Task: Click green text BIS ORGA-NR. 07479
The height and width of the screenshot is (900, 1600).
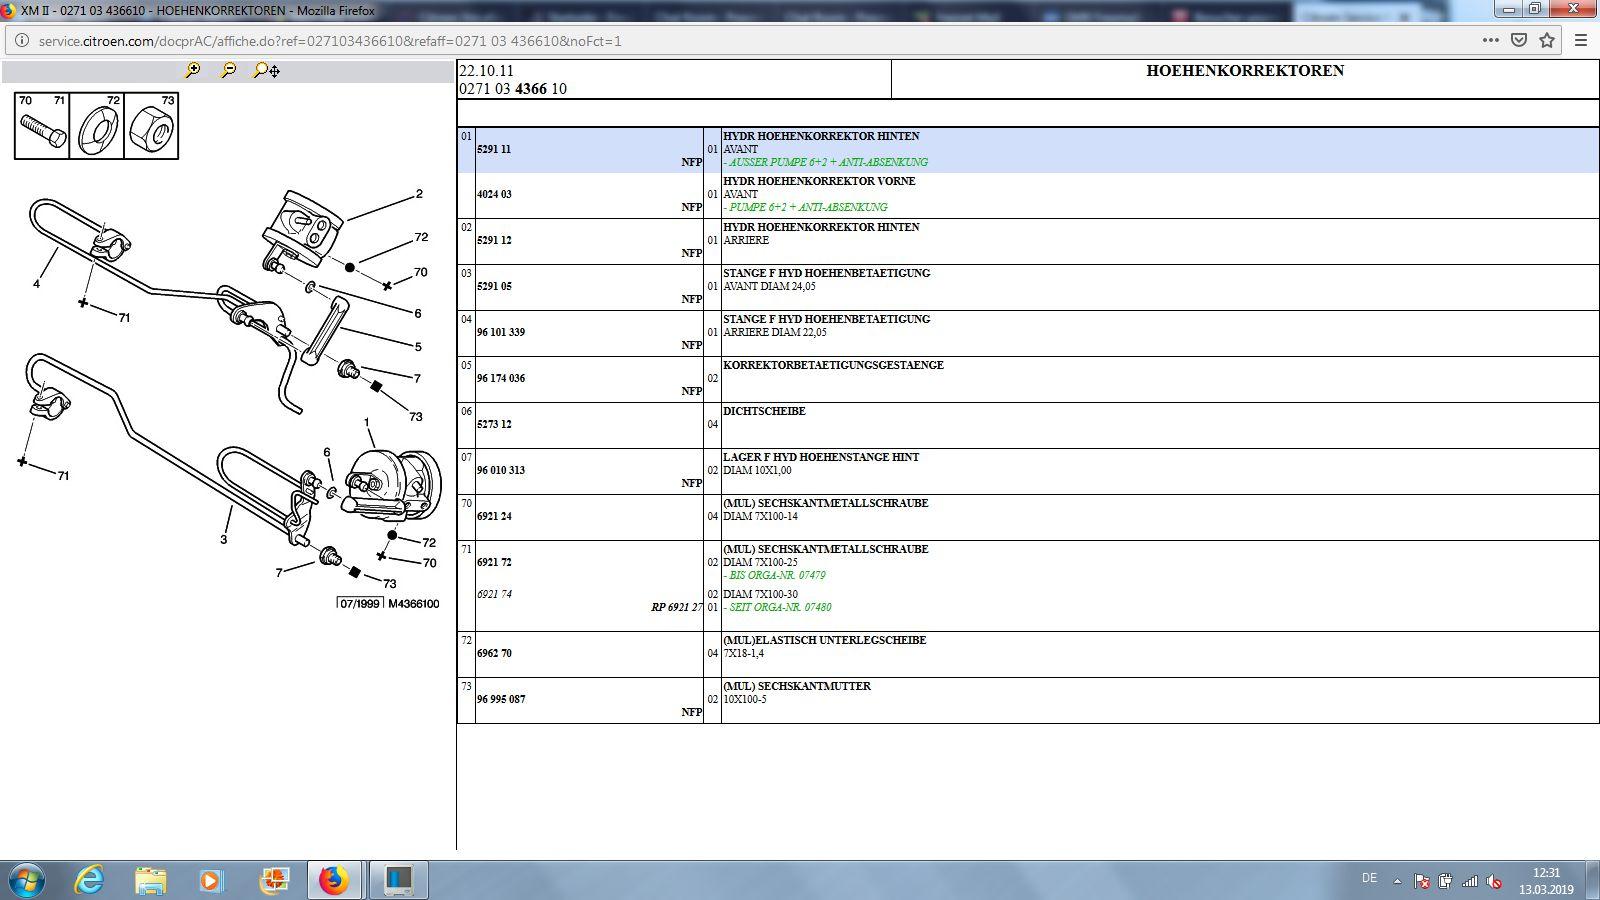Action: pyautogui.click(x=777, y=575)
